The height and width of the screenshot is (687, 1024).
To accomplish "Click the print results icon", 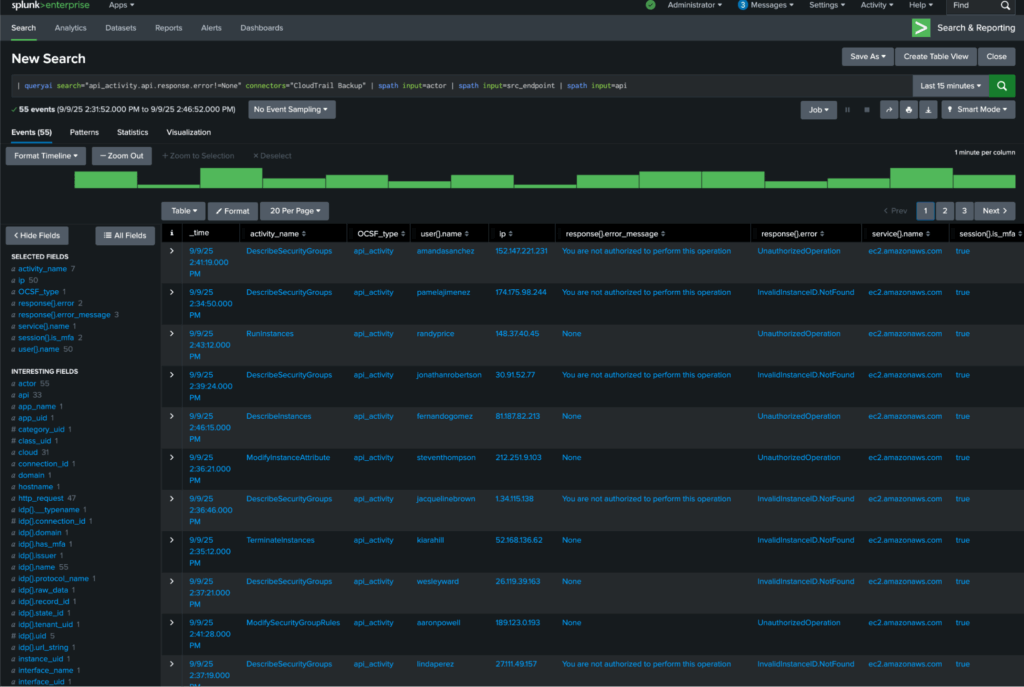I will coord(908,110).
